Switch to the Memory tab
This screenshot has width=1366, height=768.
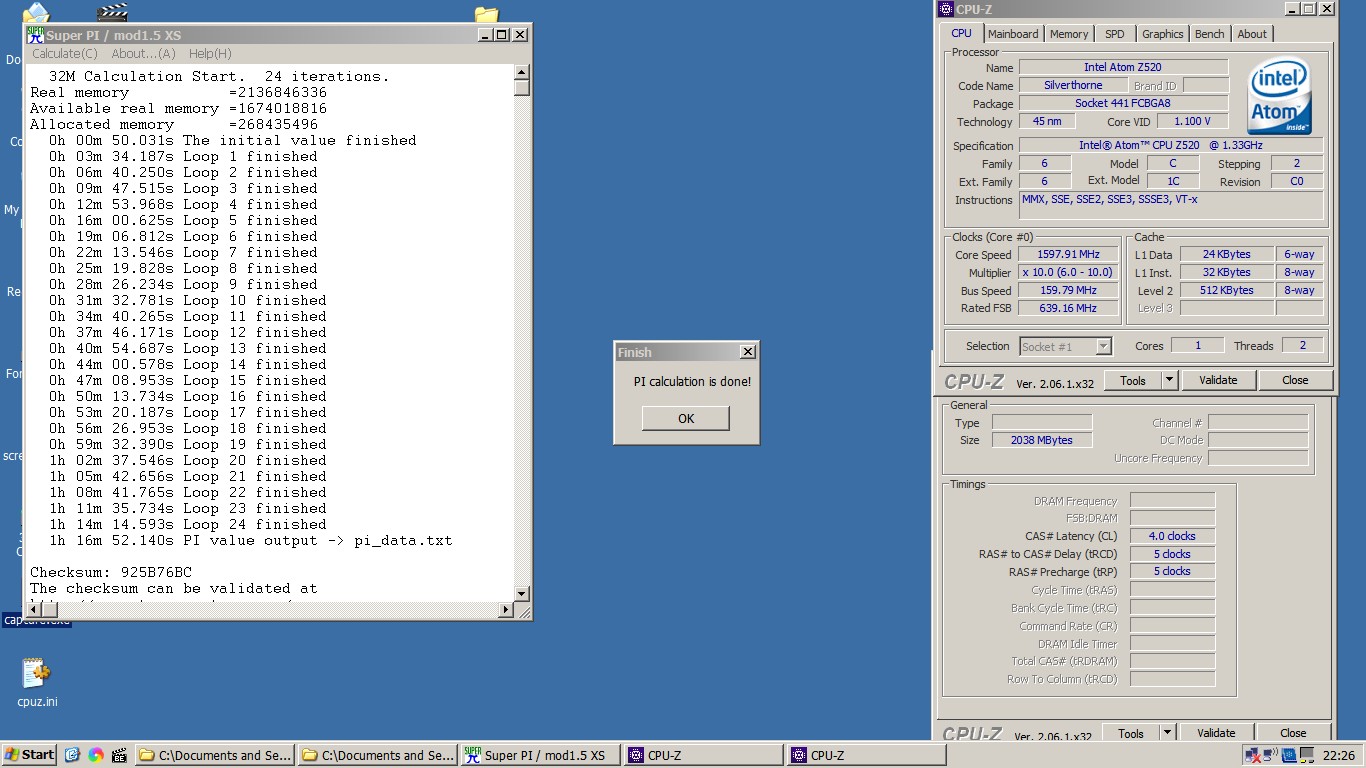pyautogui.click(x=1069, y=34)
